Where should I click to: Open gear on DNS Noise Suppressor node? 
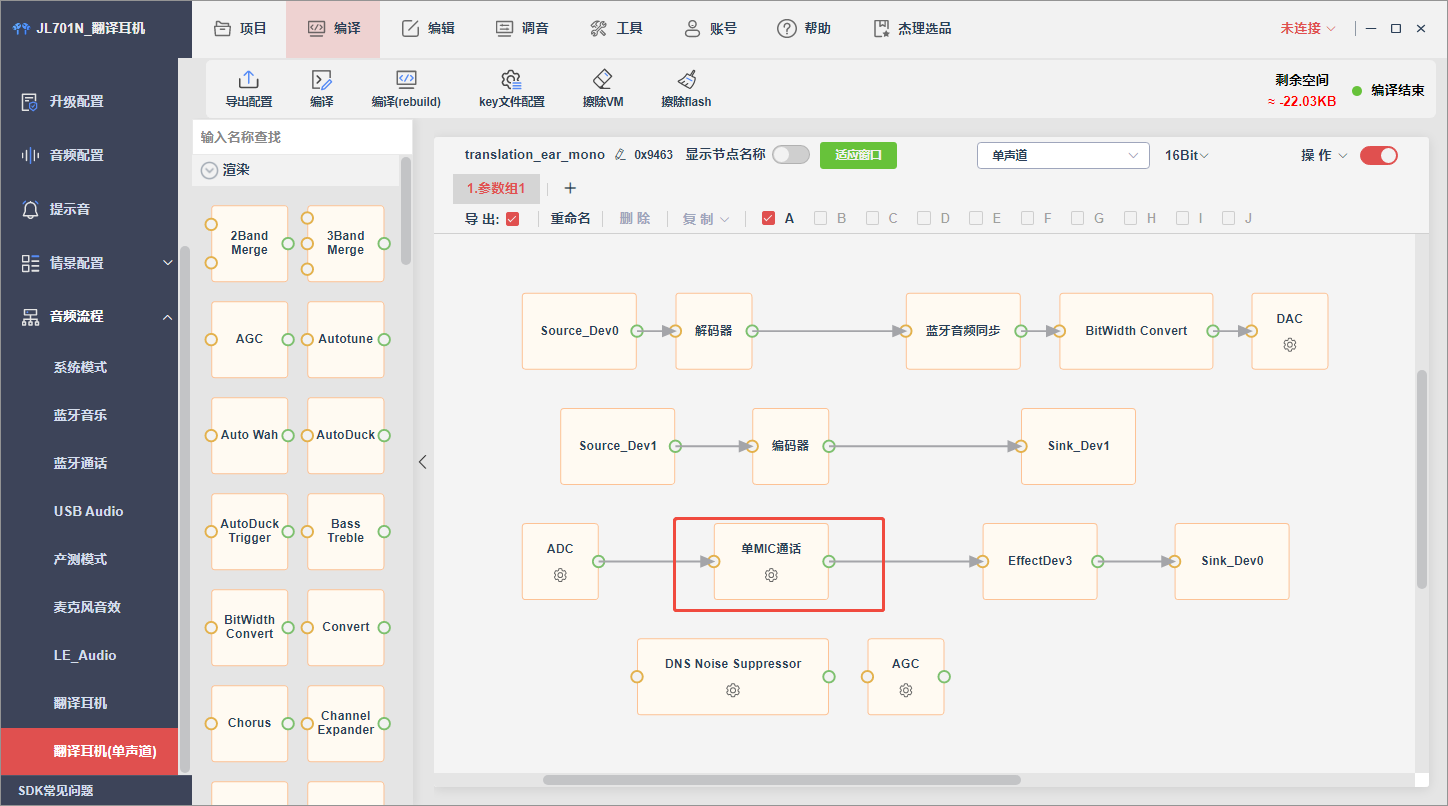(733, 690)
